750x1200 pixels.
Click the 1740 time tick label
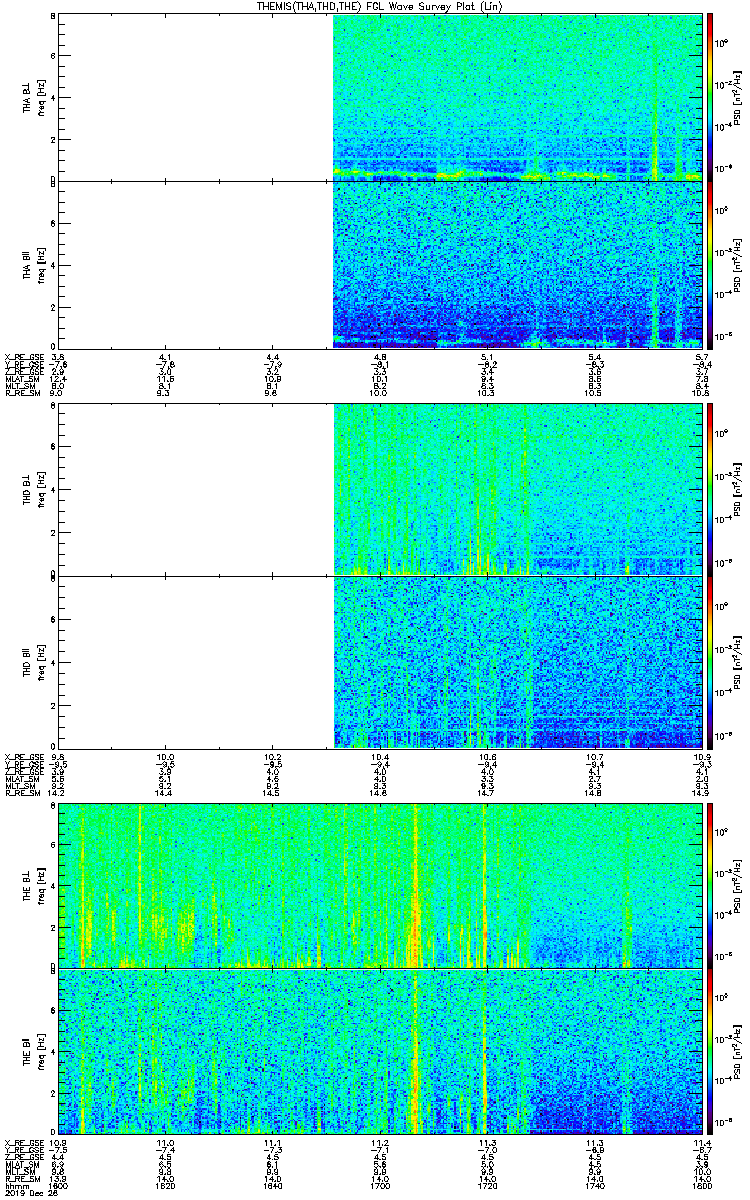coord(594,1184)
